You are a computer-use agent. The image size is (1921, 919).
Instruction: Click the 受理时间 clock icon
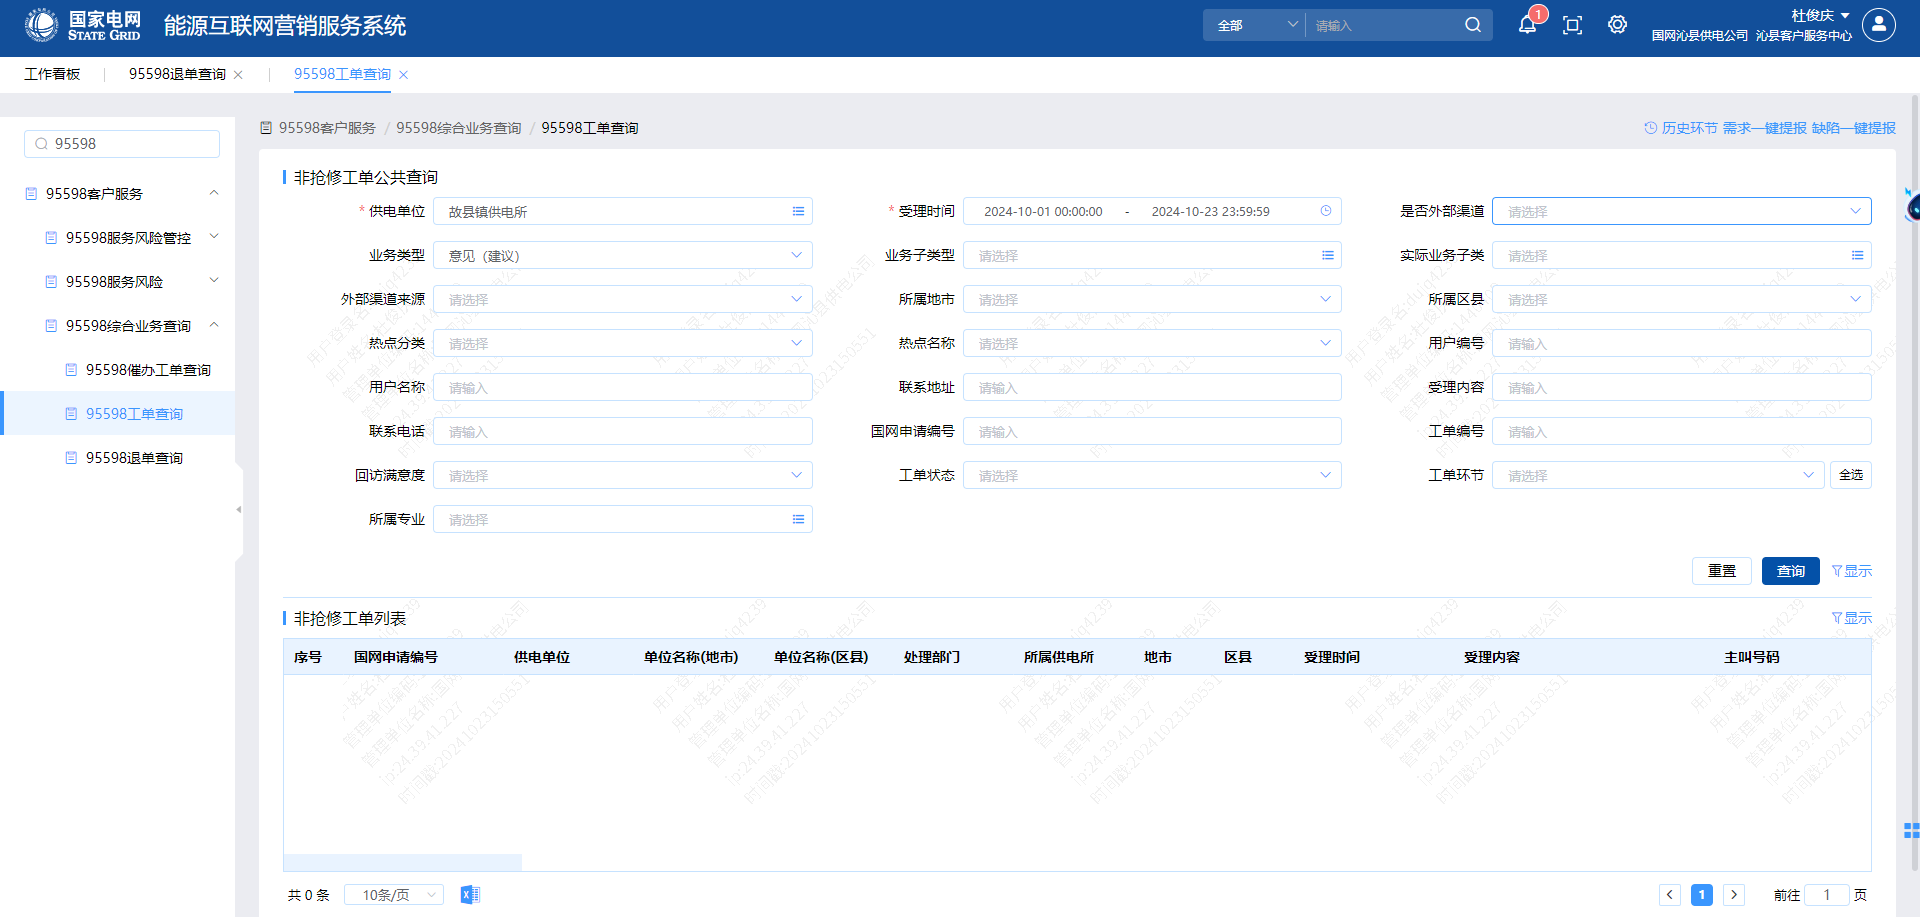pos(1326,211)
